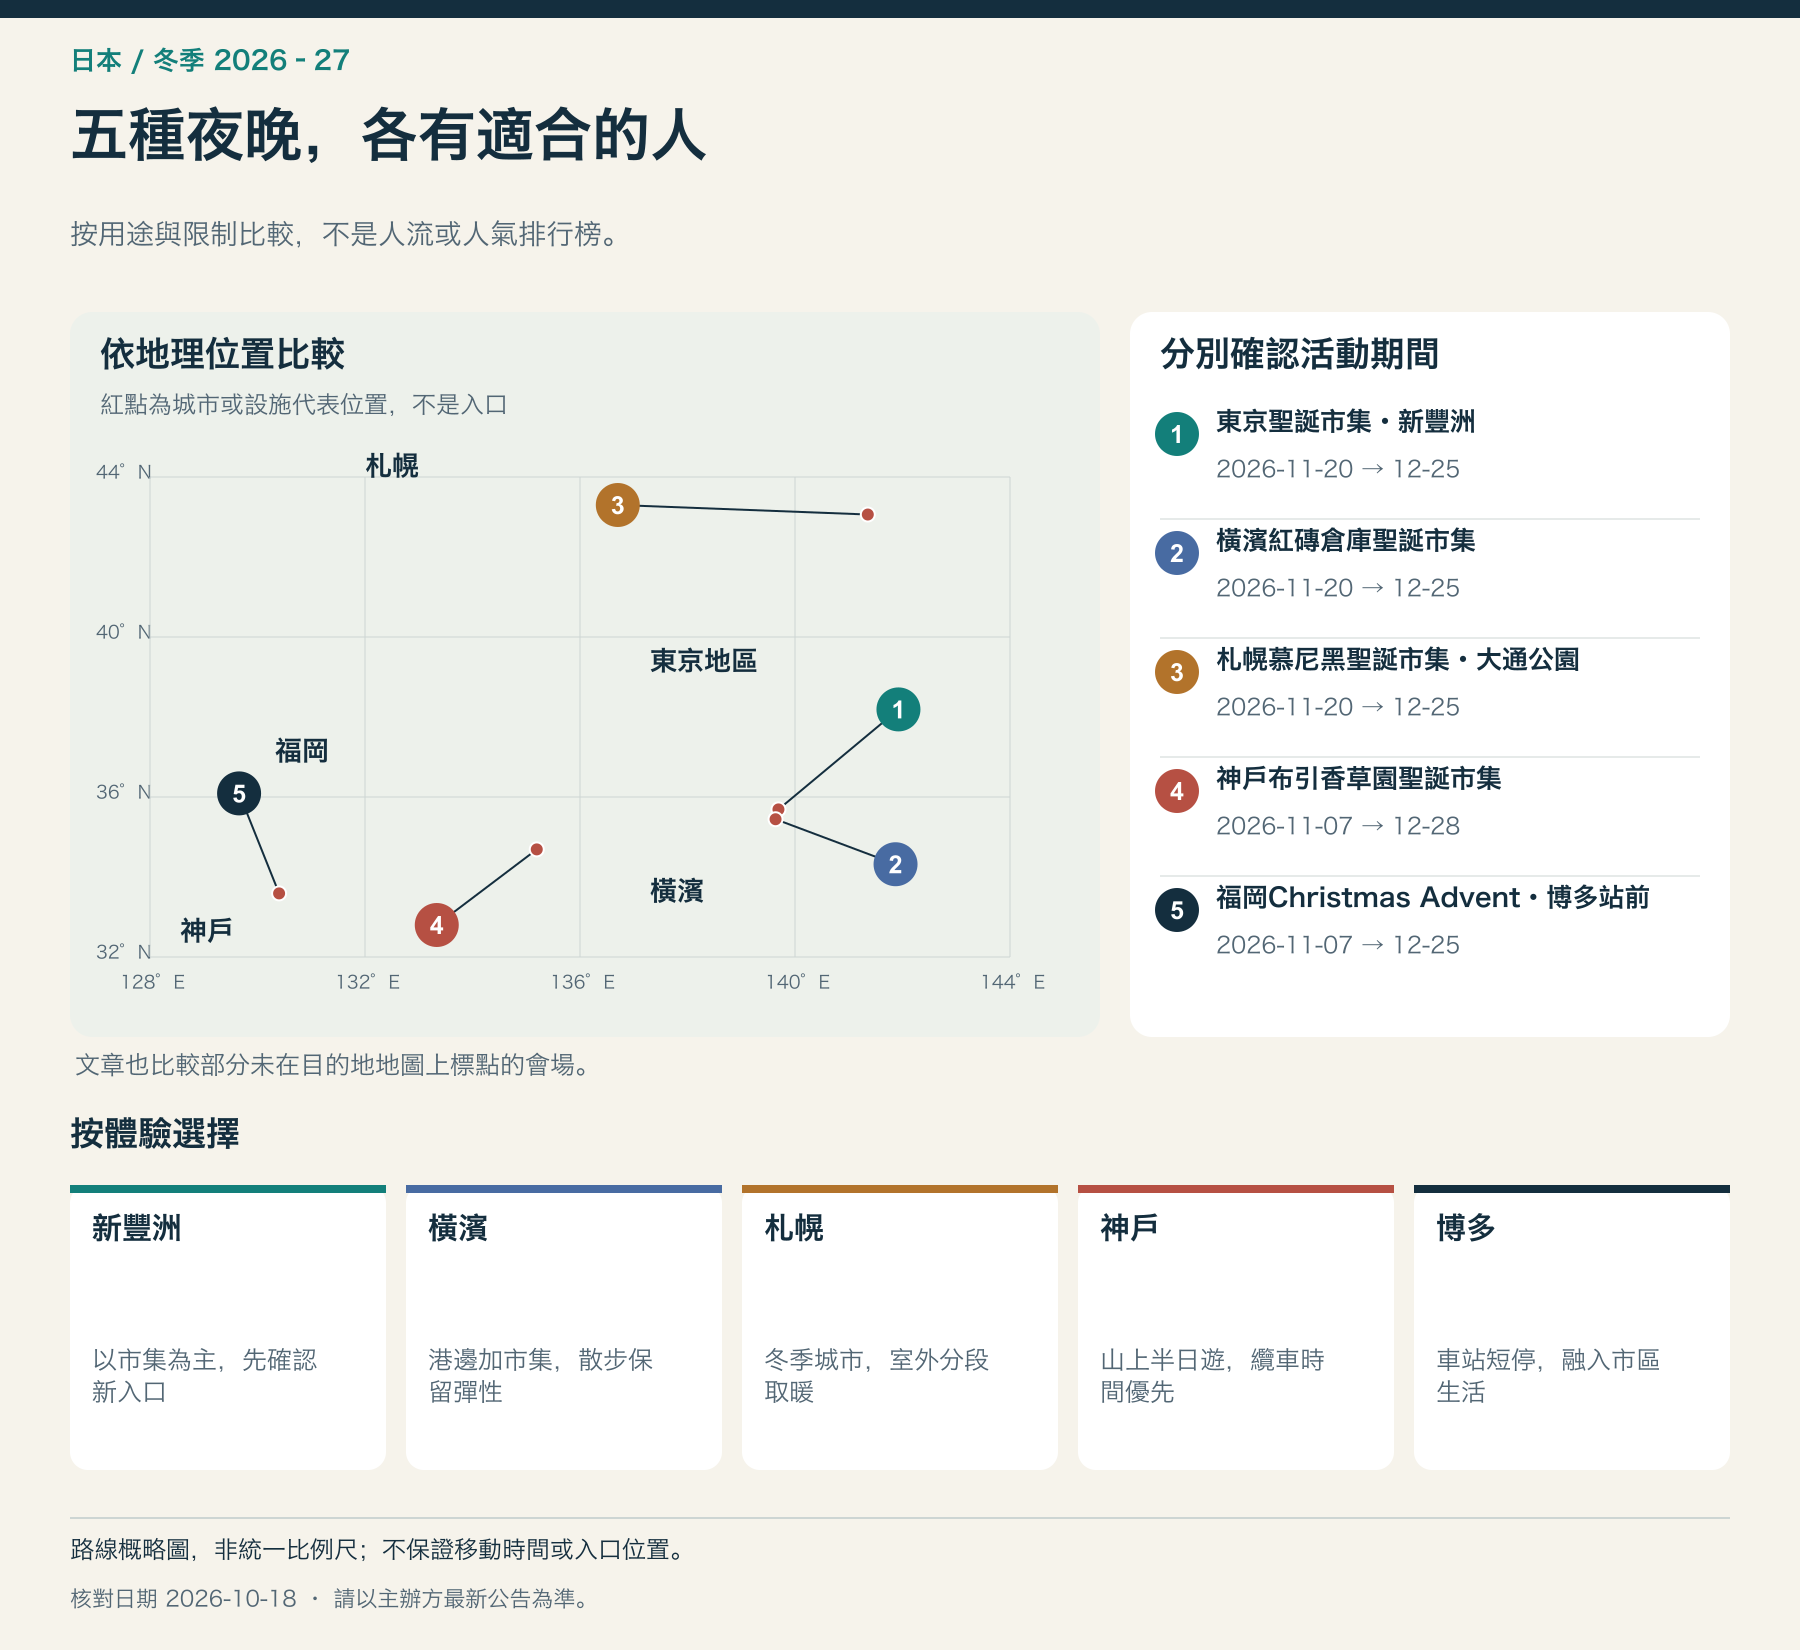Click the red location dot linked to marker 1

778,809
